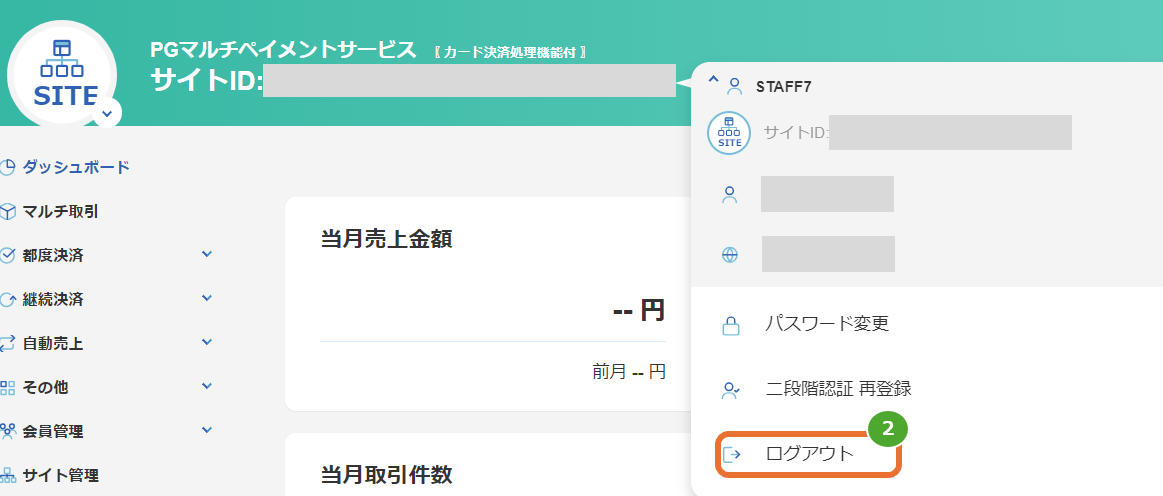Screen dimensions: 1163x496
Task: Open the chevron badge under the SITE logo
Action: click(107, 113)
